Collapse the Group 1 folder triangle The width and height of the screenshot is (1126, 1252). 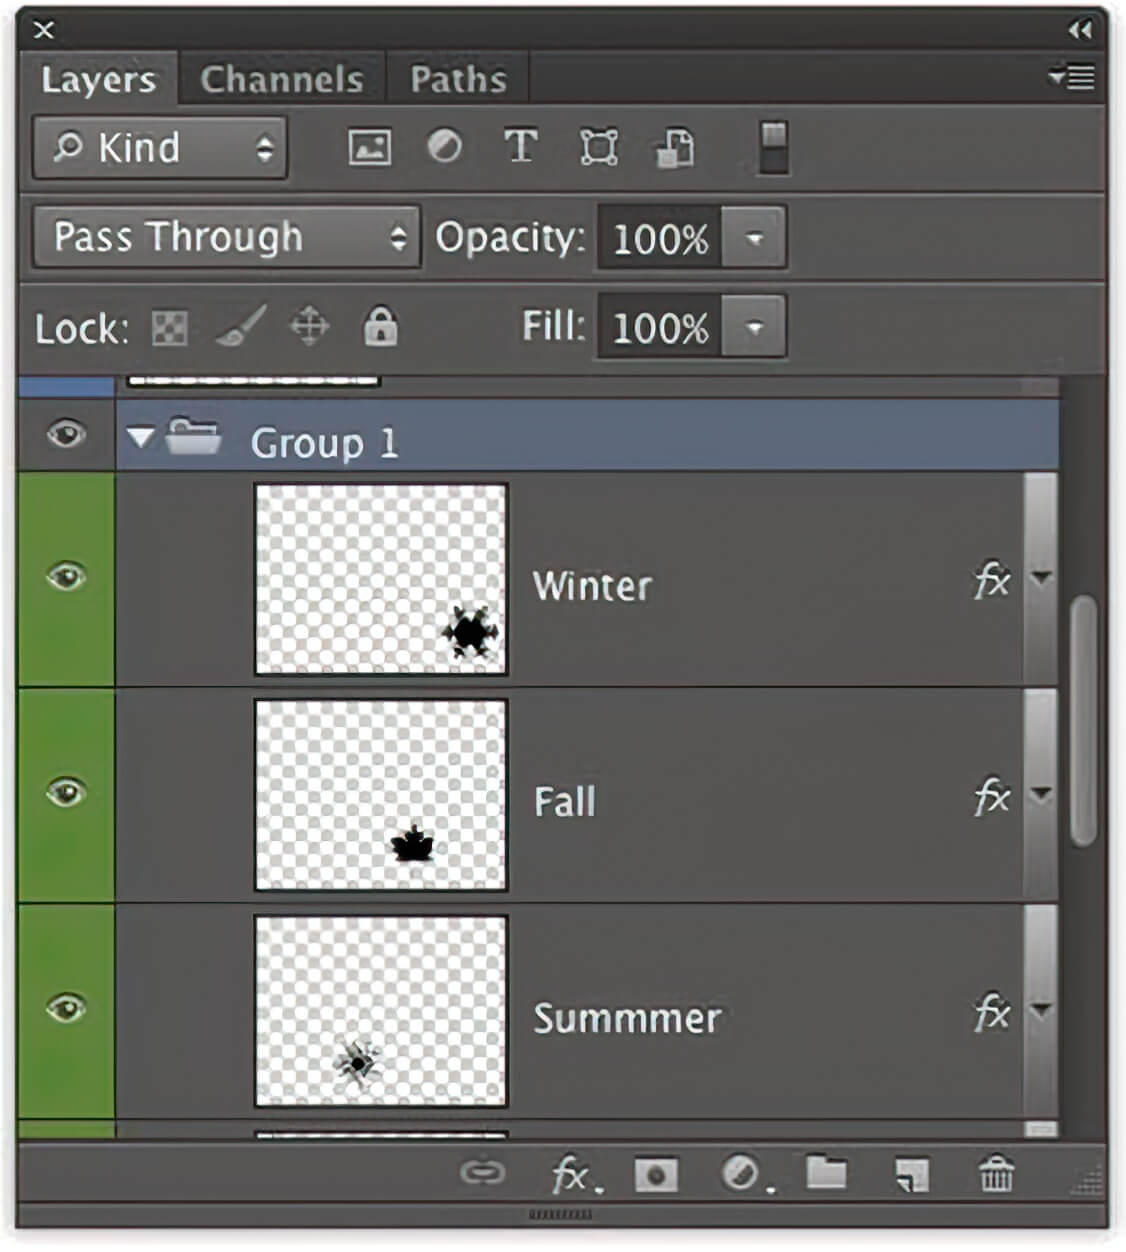coord(141,437)
